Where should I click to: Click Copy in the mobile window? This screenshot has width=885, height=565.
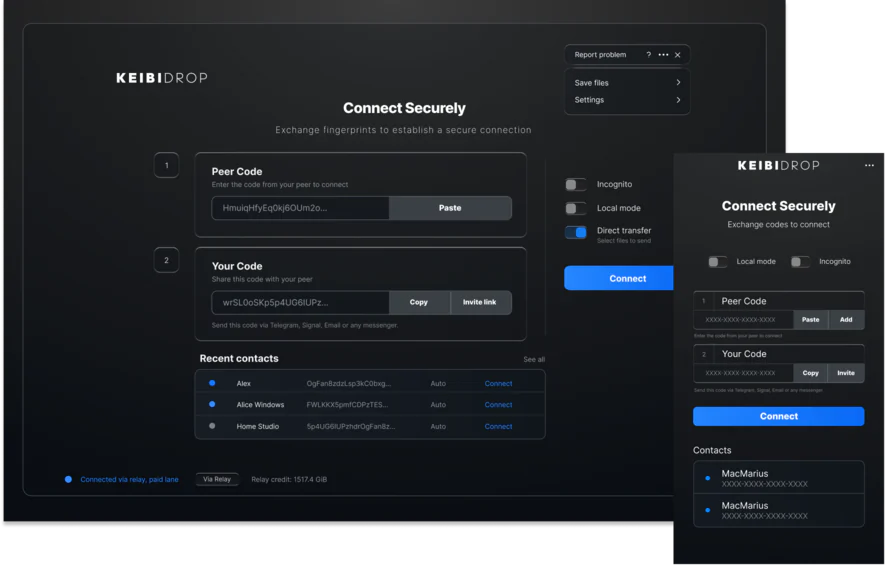coord(810,373)
